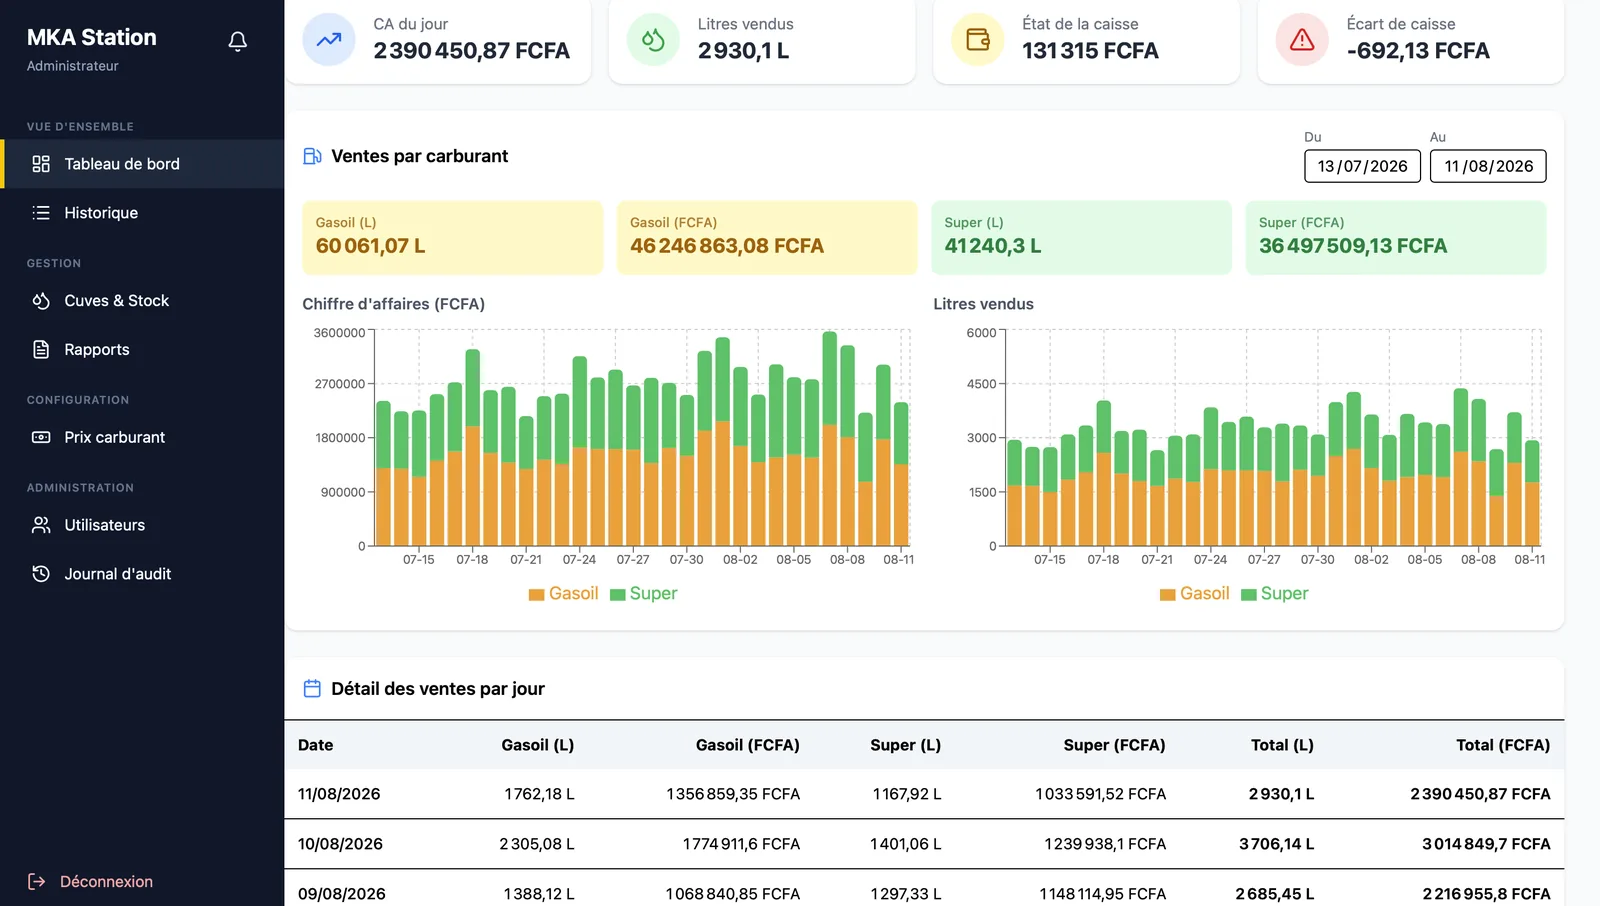1600x906 pixels.
Task: Click the calendar icon beside Détail des ventes
Action: coord(312,689)
